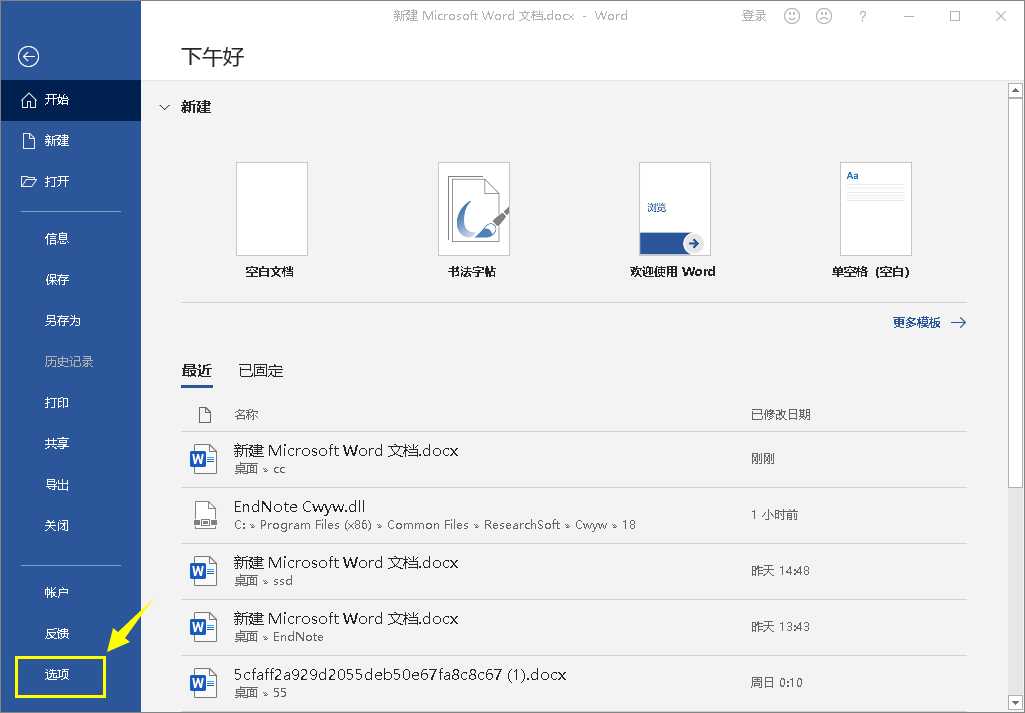Click the Word icon of 5cfaff2a929d2055 document
Viewport: 1025px width, 713px height.
coord(203,683)
